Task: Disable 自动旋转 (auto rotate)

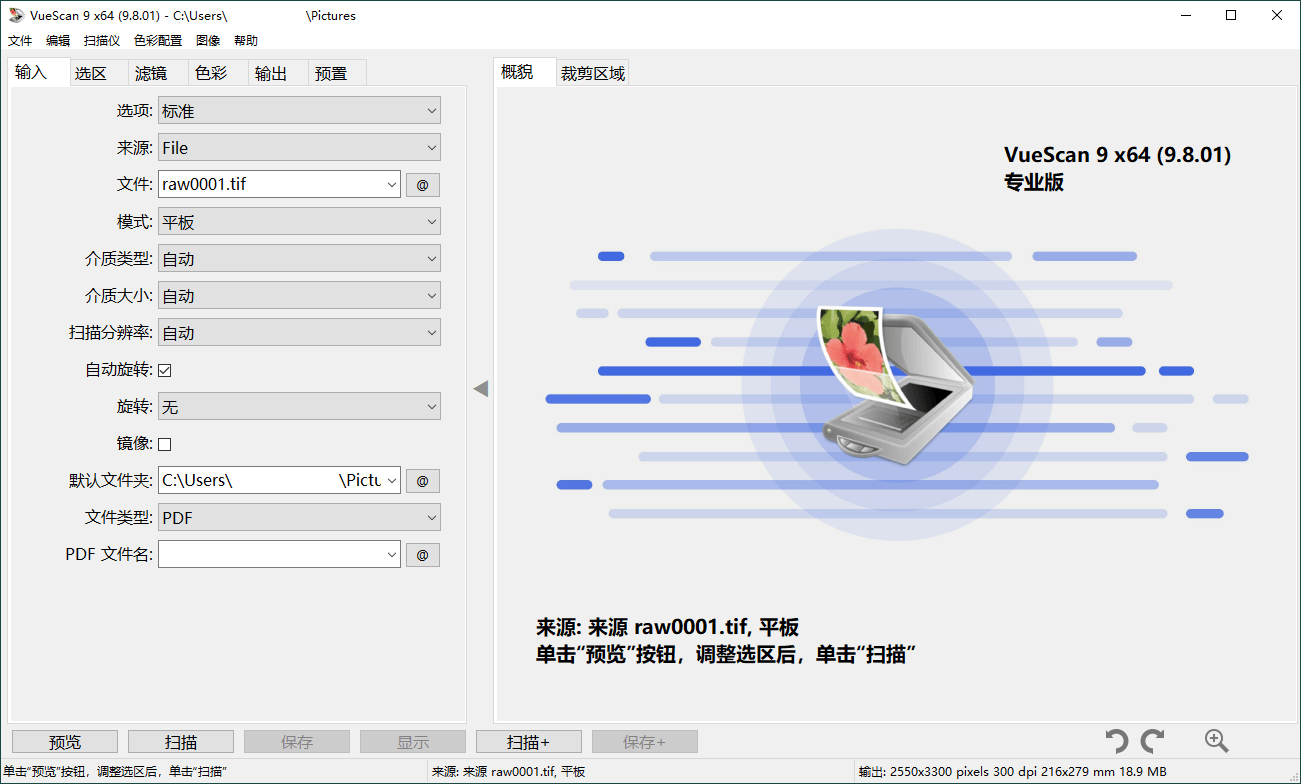Action: pyautogui.click(x=163, y=369)
